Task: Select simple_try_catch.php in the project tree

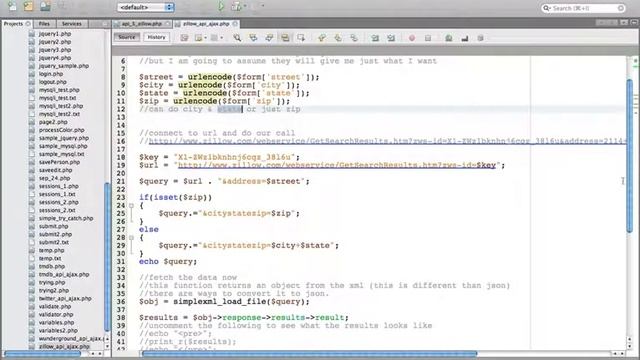Action: (66, 218)
